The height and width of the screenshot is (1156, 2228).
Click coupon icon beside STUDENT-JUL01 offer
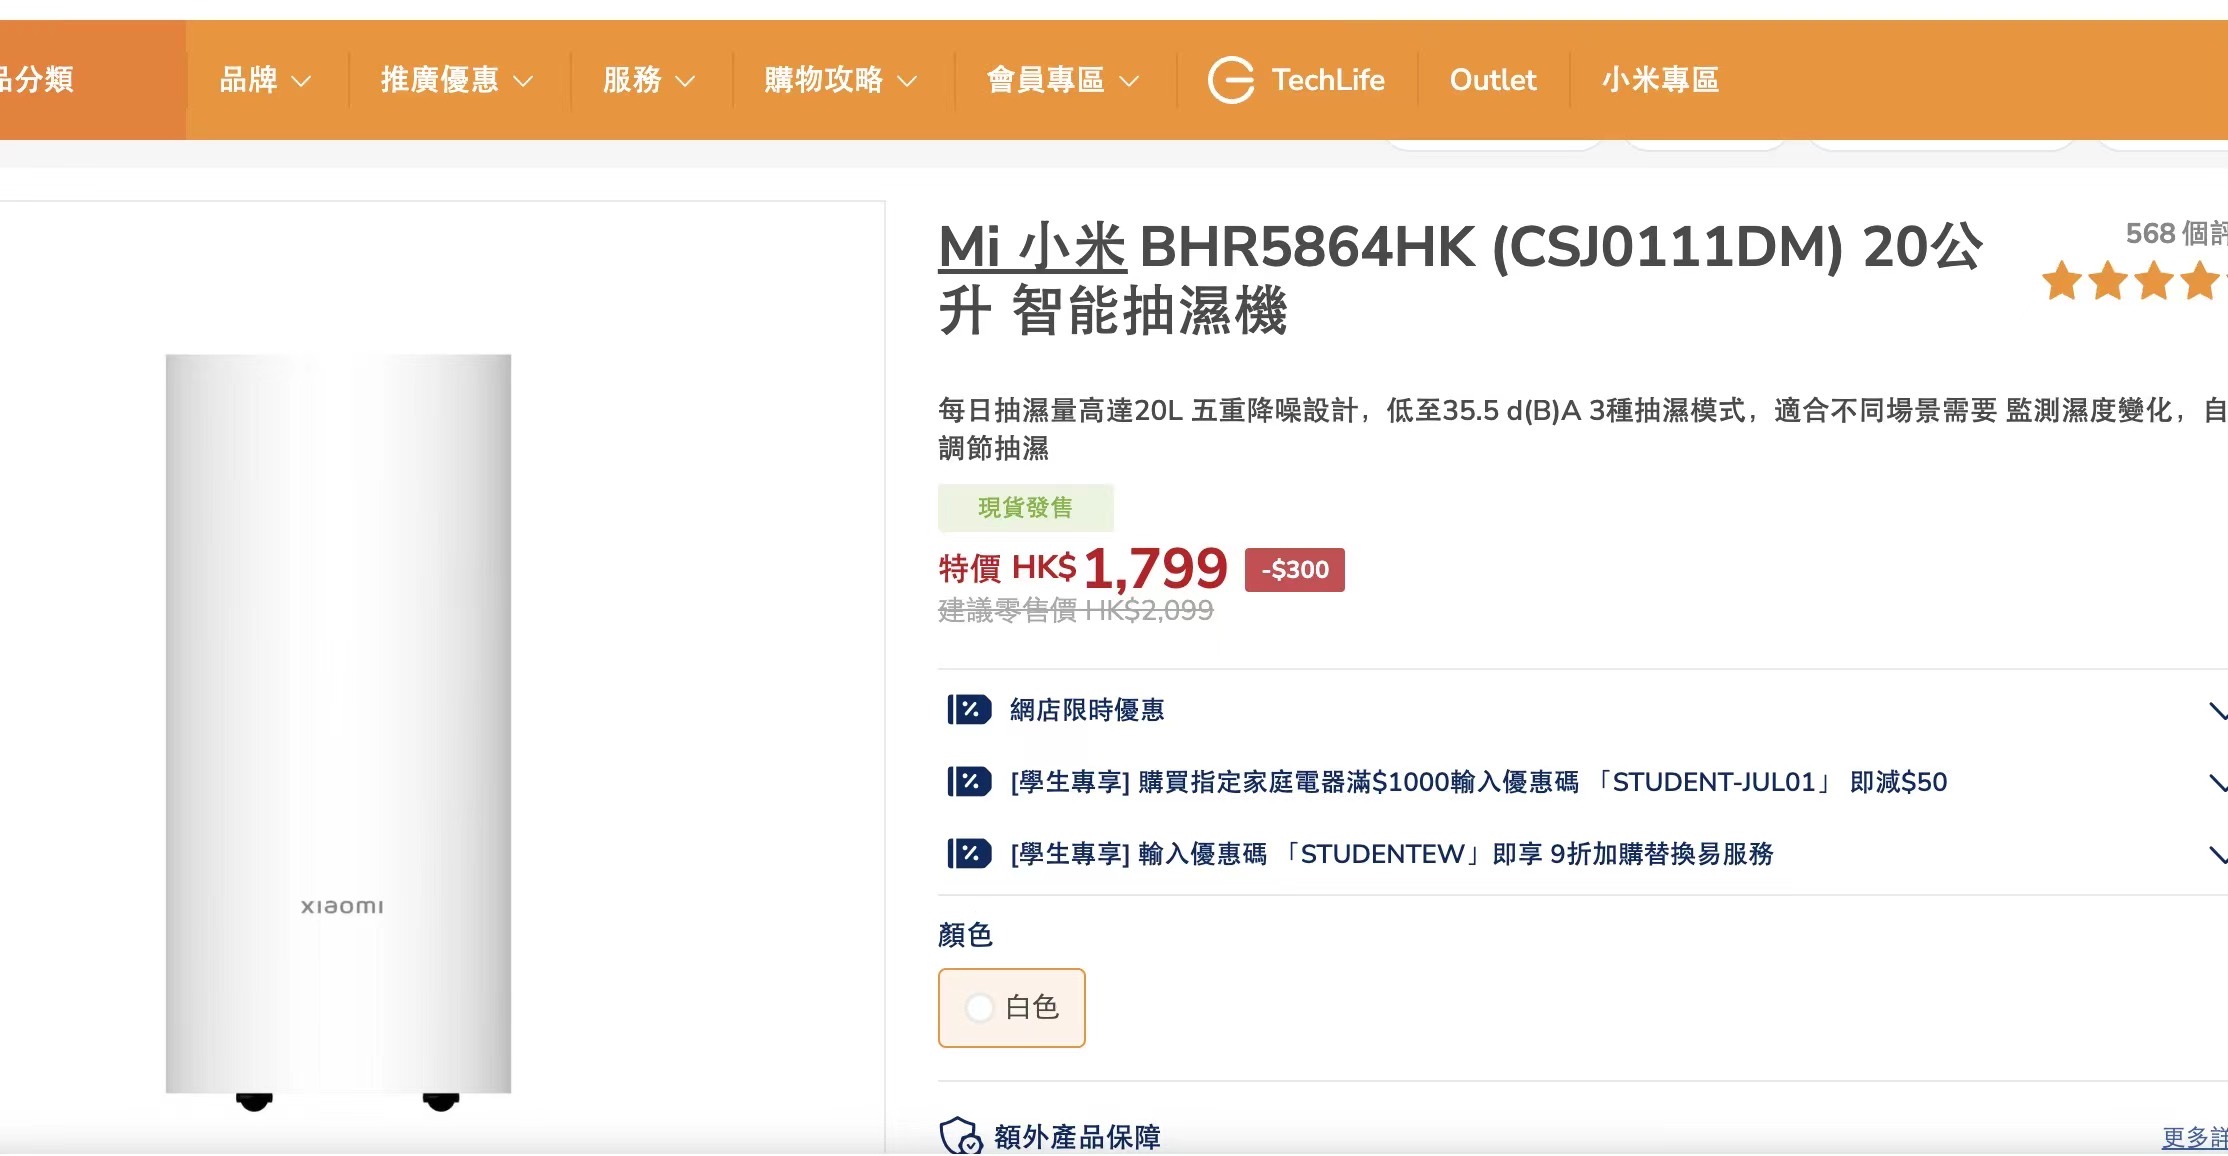(x=968, y=782)
